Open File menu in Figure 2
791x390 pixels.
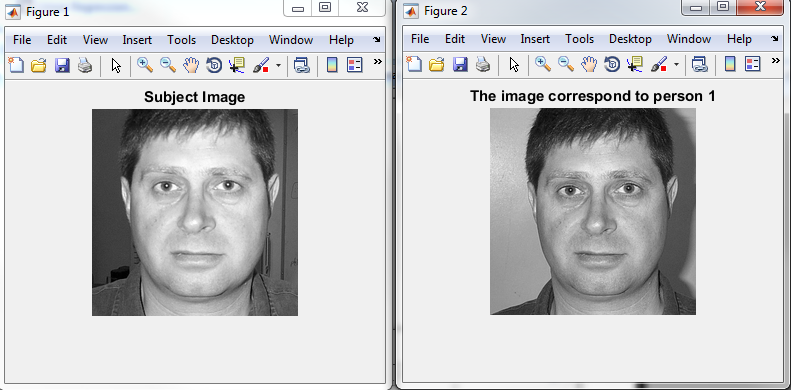pyautogui.click(x=420, y=39)
